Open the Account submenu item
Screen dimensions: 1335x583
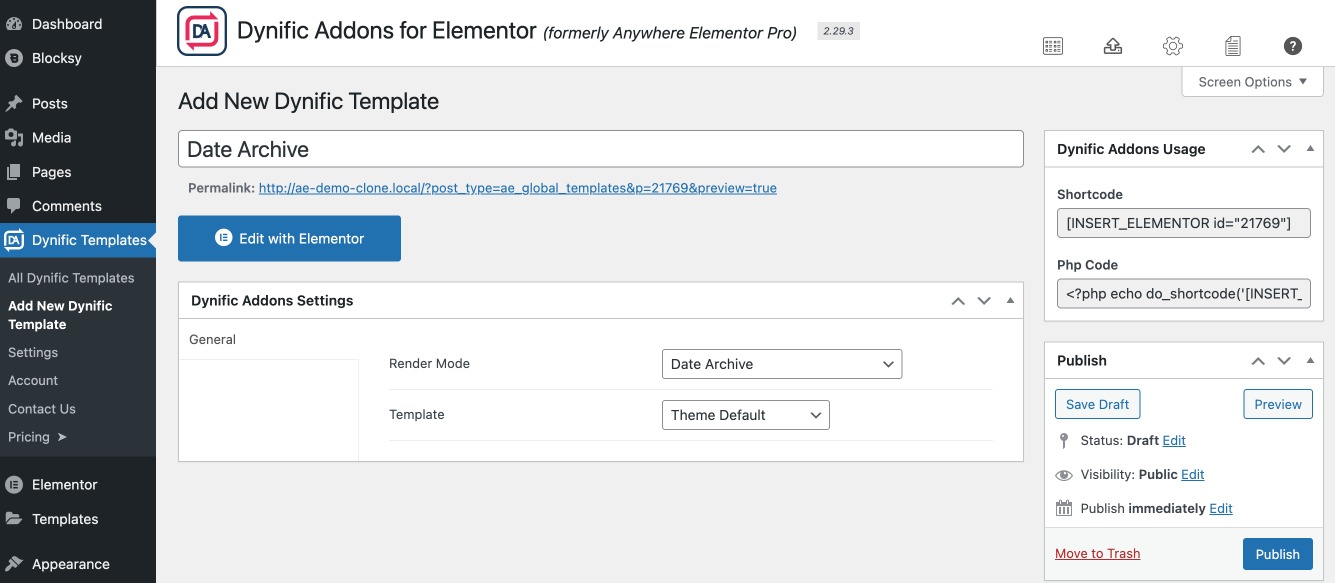coord(33,381)
